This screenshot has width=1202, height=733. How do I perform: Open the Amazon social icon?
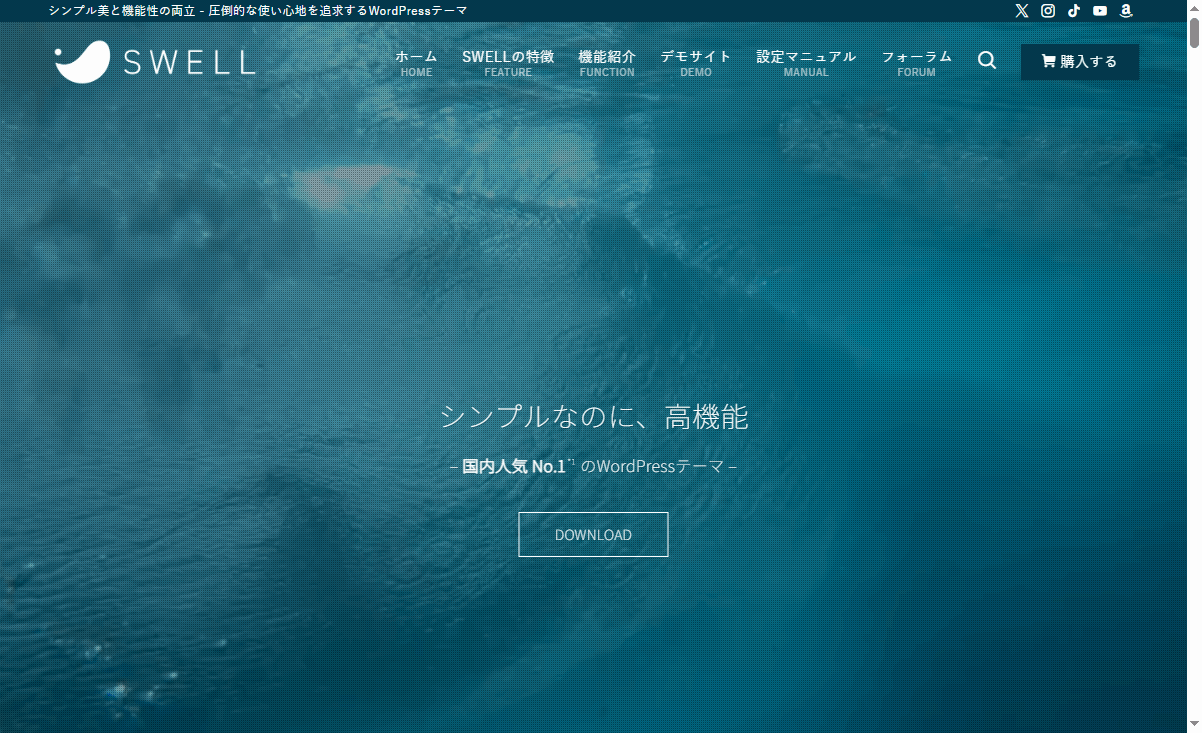pyautogui.click(x=1126, y=11)
